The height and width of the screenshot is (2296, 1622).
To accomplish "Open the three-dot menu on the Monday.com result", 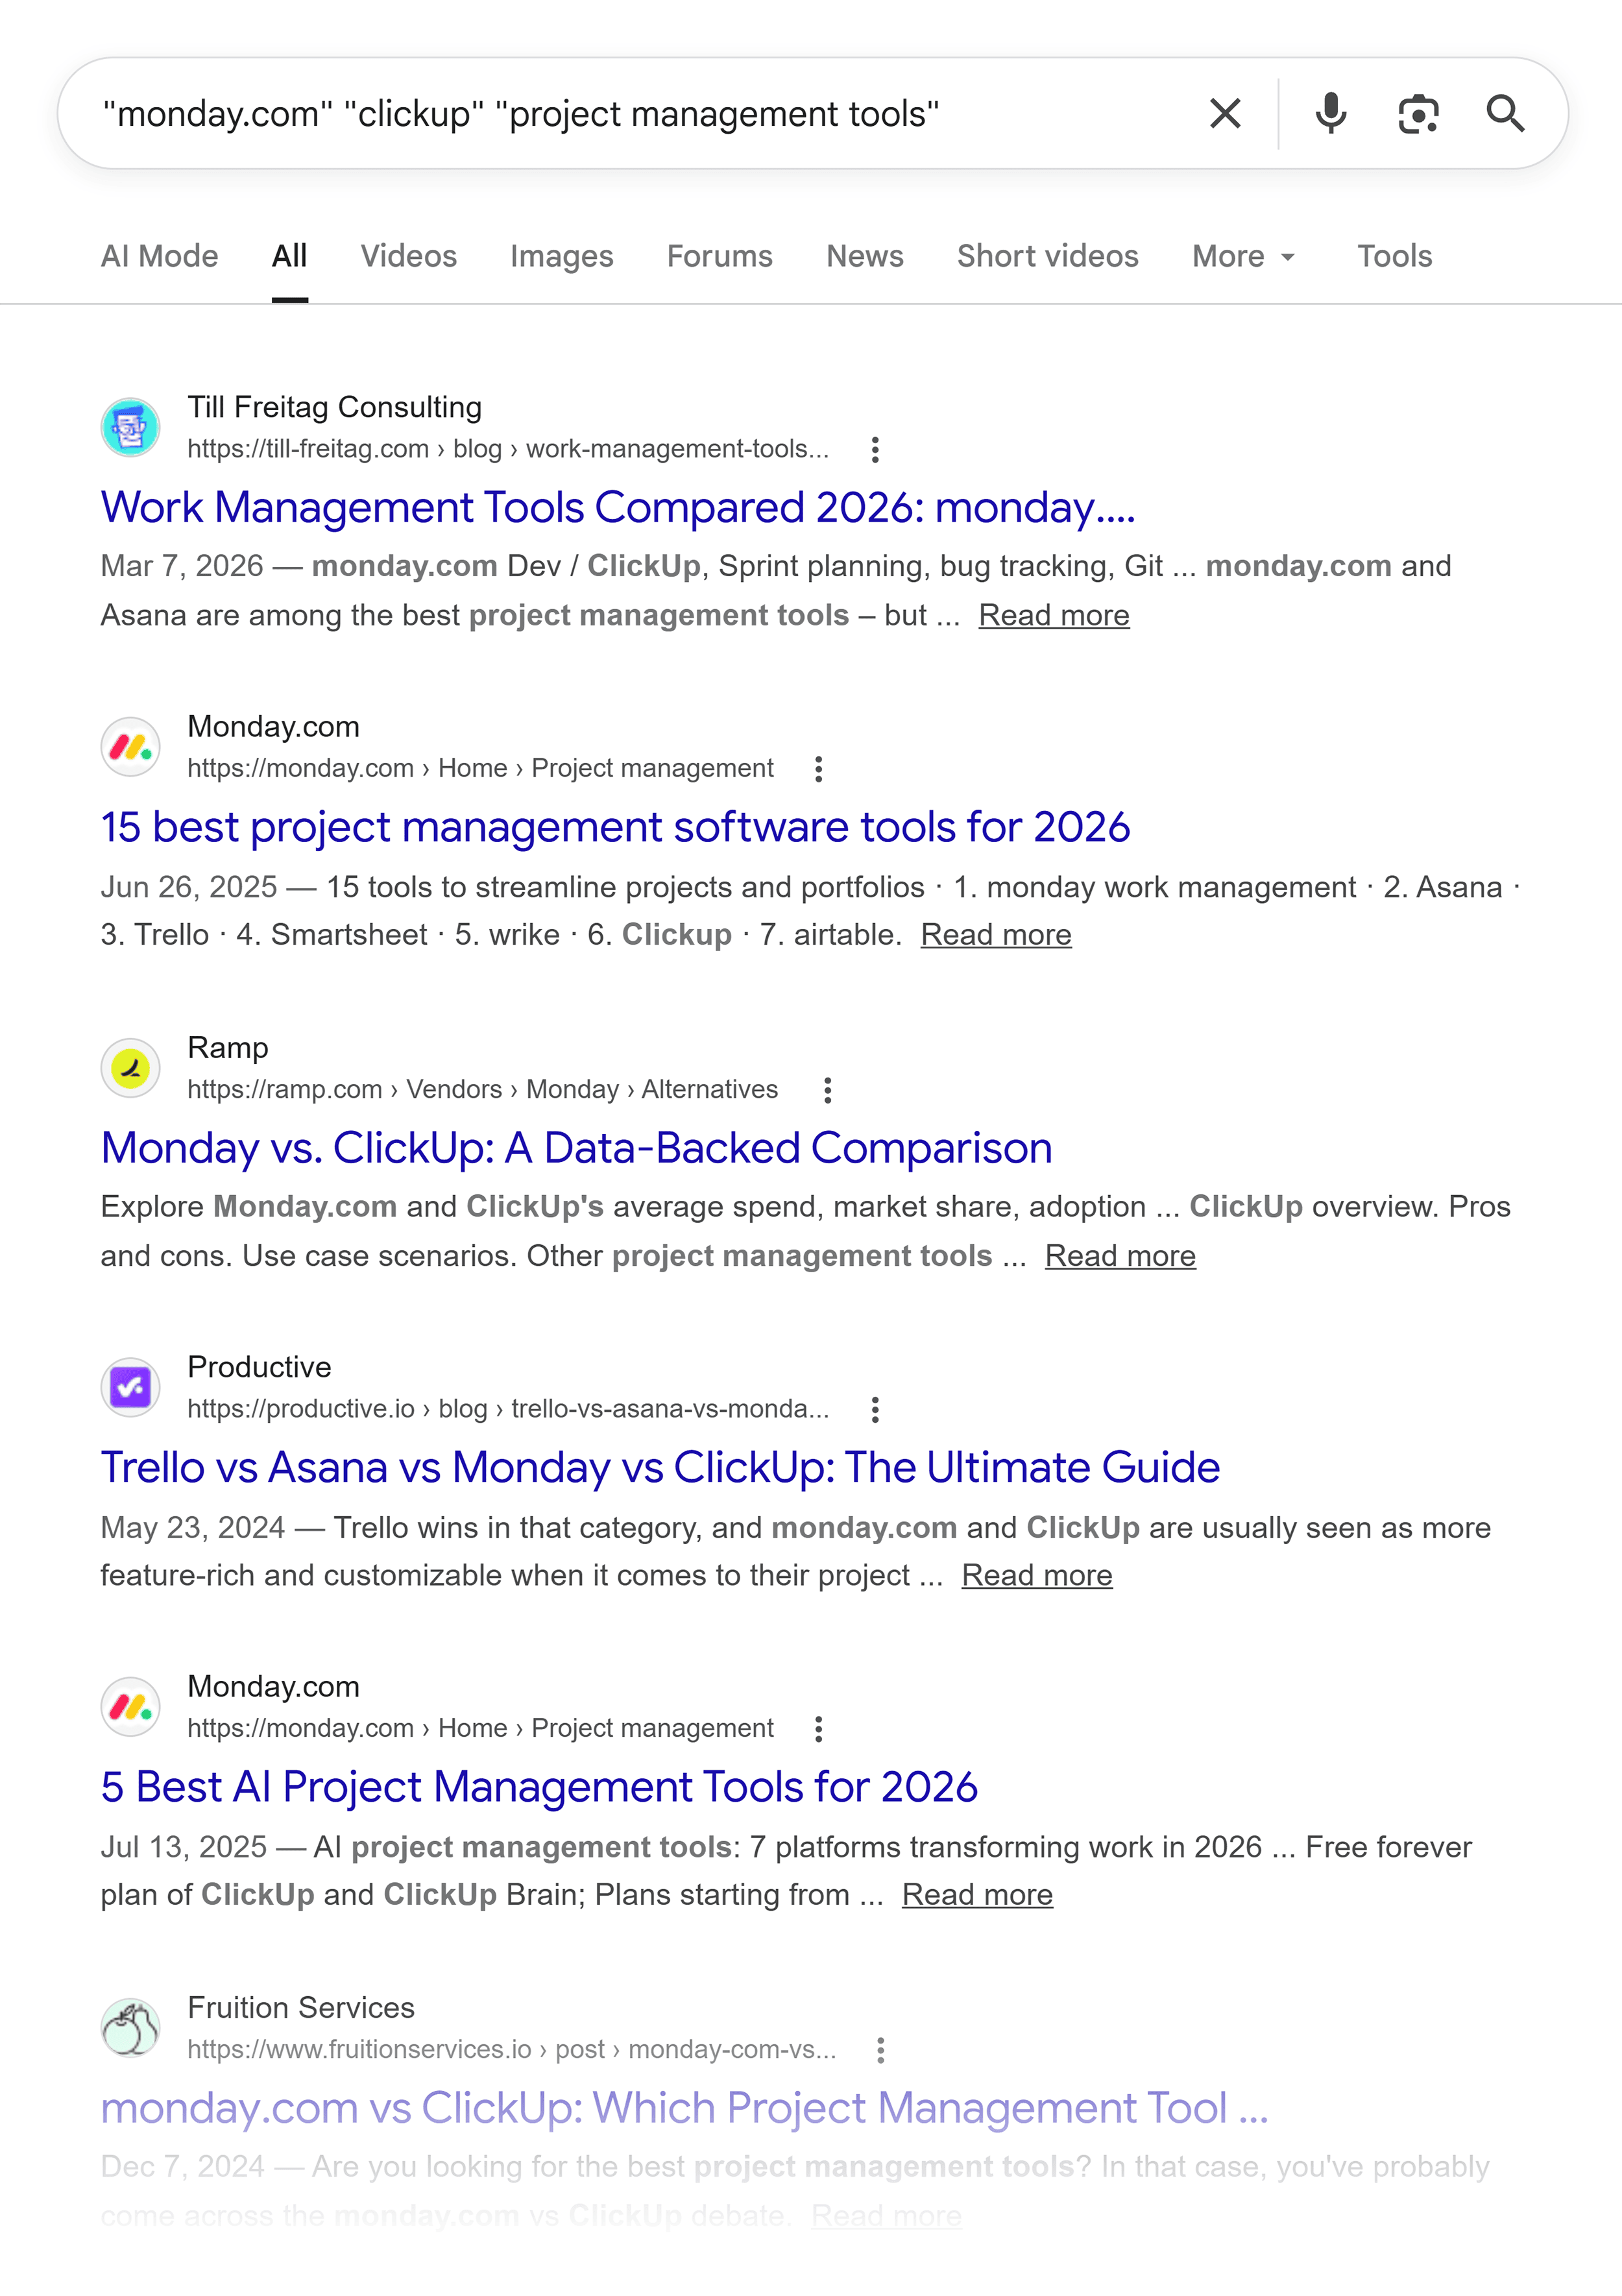I will pos(818,768).
